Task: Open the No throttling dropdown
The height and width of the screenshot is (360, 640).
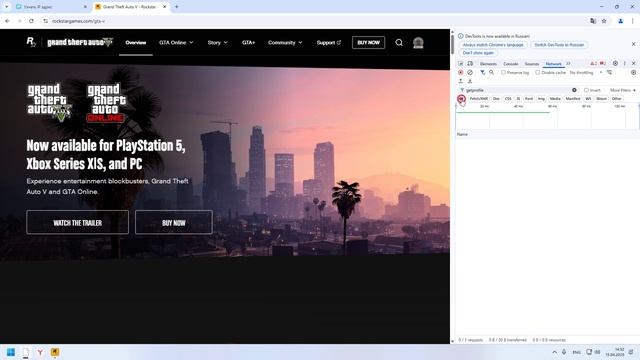Action: point(586,72)
